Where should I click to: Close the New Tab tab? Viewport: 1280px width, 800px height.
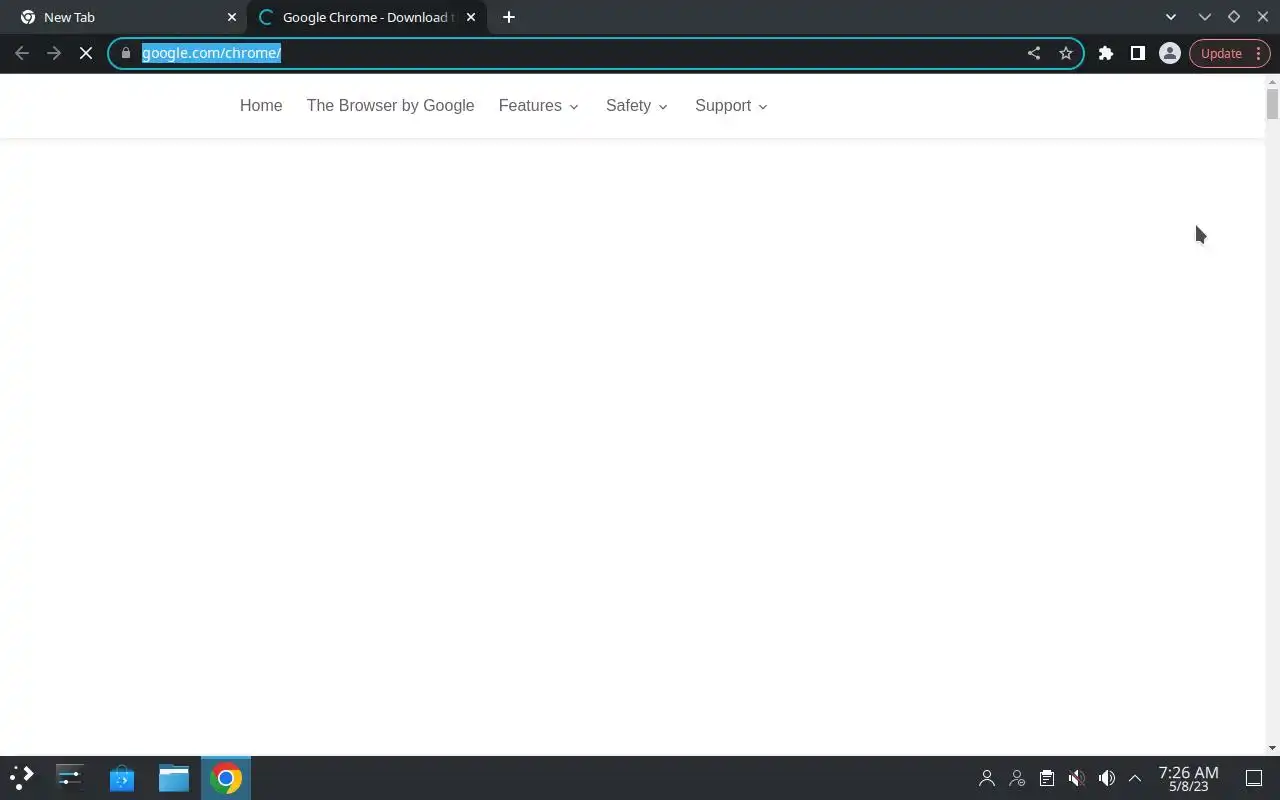[x=232, y=17]
